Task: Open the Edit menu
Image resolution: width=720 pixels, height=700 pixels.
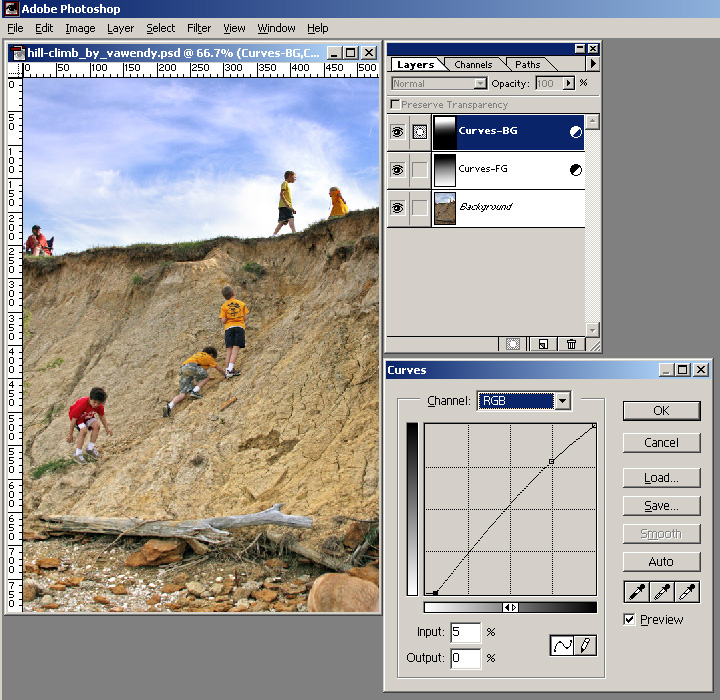Action: pyautogui.click(x=44, y=28)
